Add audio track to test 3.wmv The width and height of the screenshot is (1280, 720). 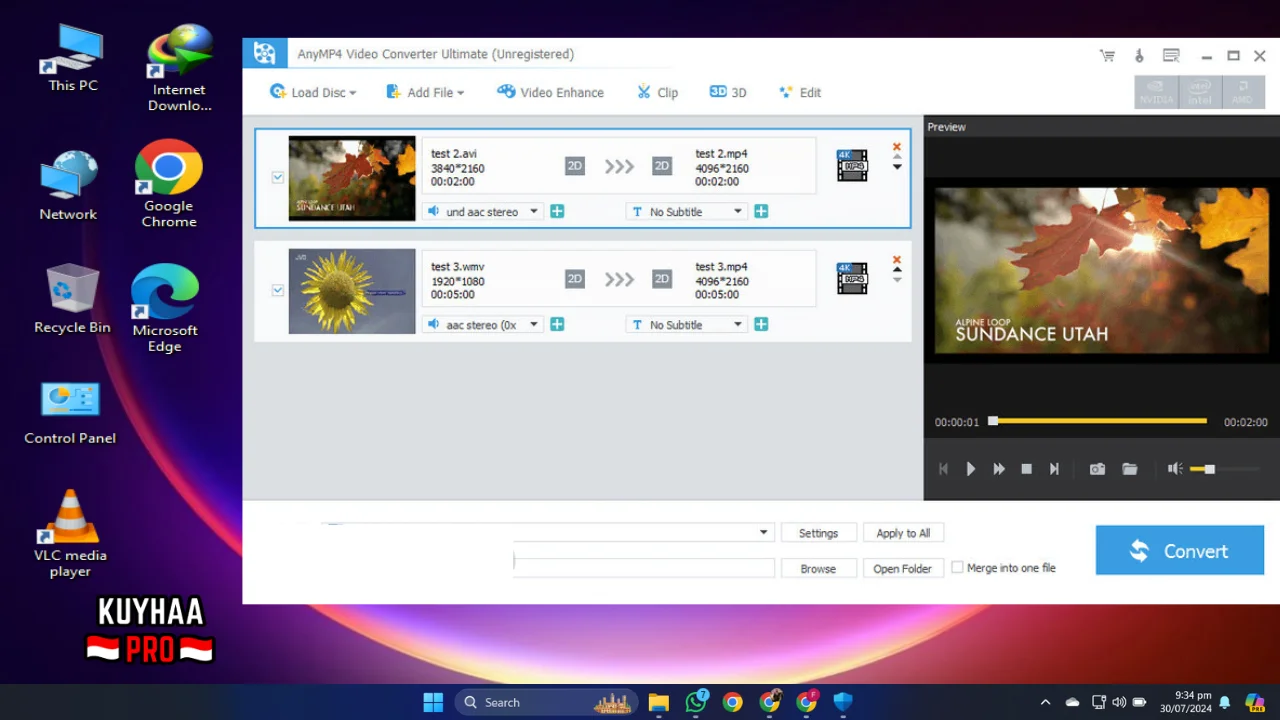coord(557,325)
